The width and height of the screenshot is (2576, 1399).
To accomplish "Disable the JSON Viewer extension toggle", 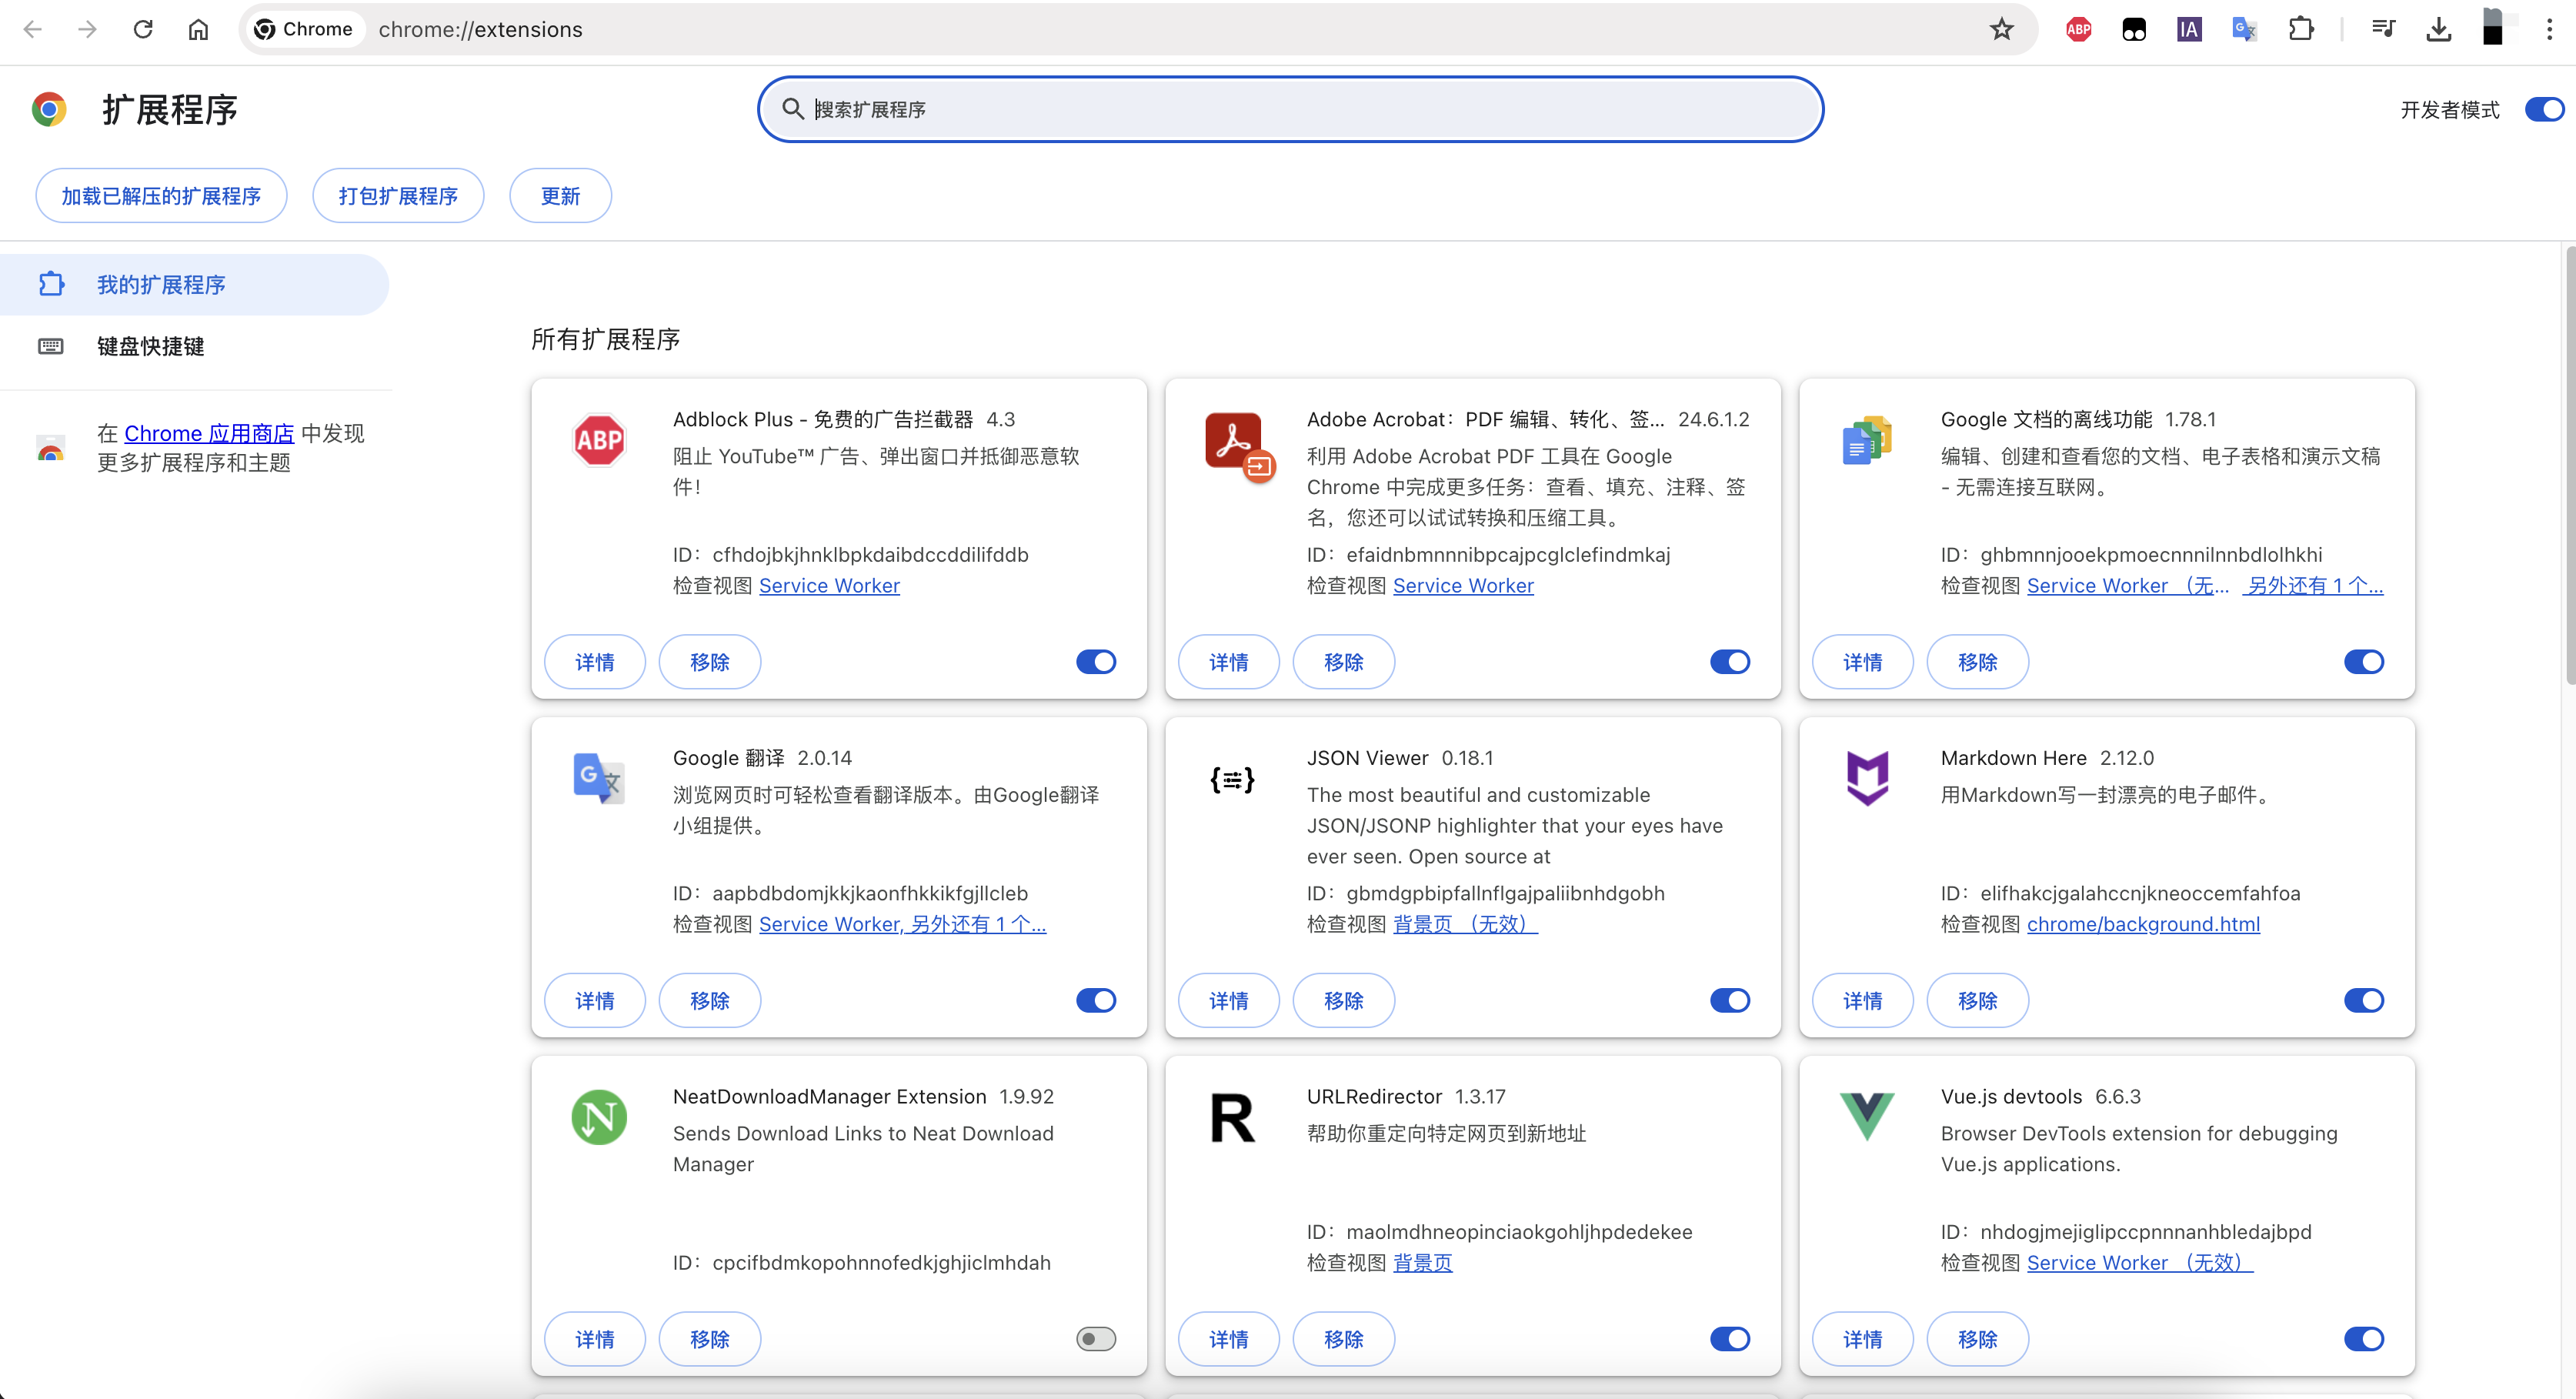I will 1730,1000.
